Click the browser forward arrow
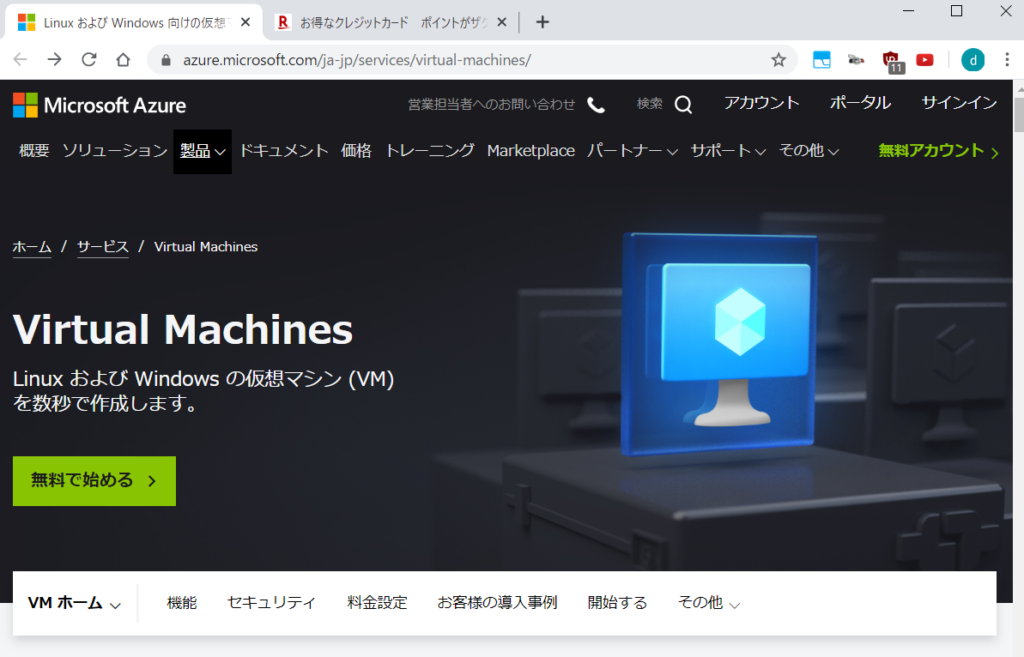The height and width of the screenshot is (657, 1024). coord(55,60)
